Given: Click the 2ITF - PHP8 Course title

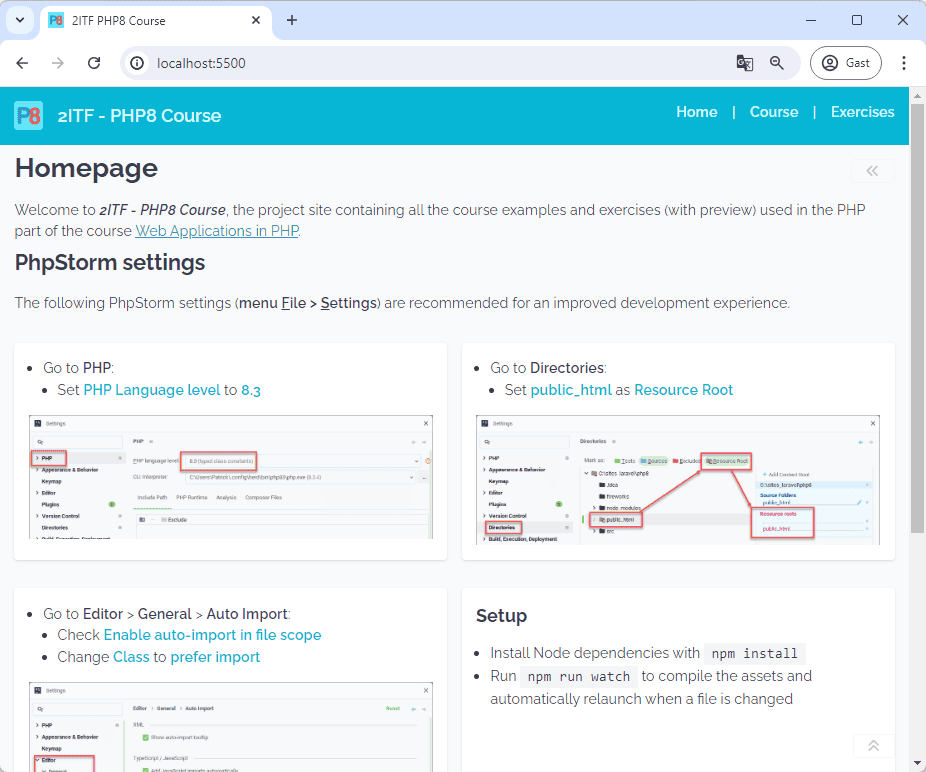Looking at the screenshot, I should [139, 116].
